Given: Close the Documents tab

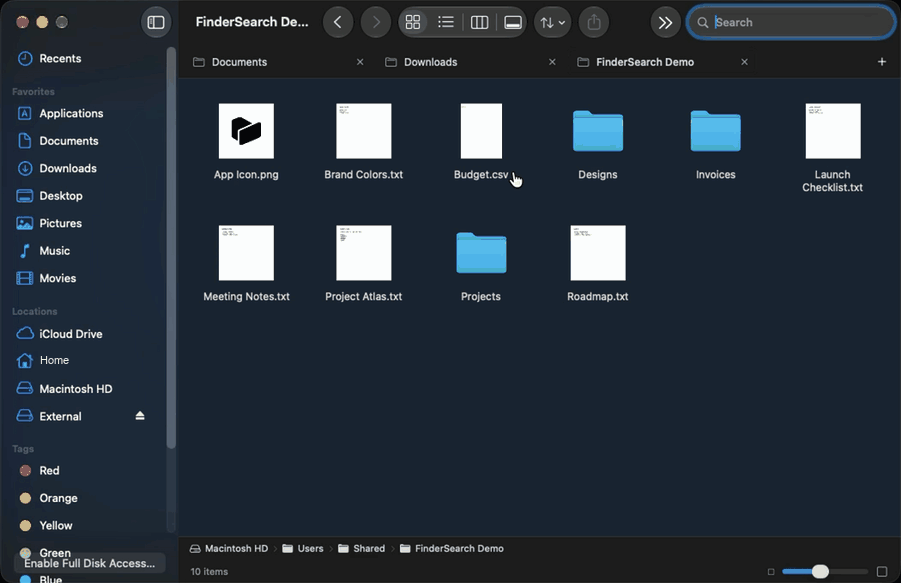Looking at the screenshot, I should click(360, 62).
